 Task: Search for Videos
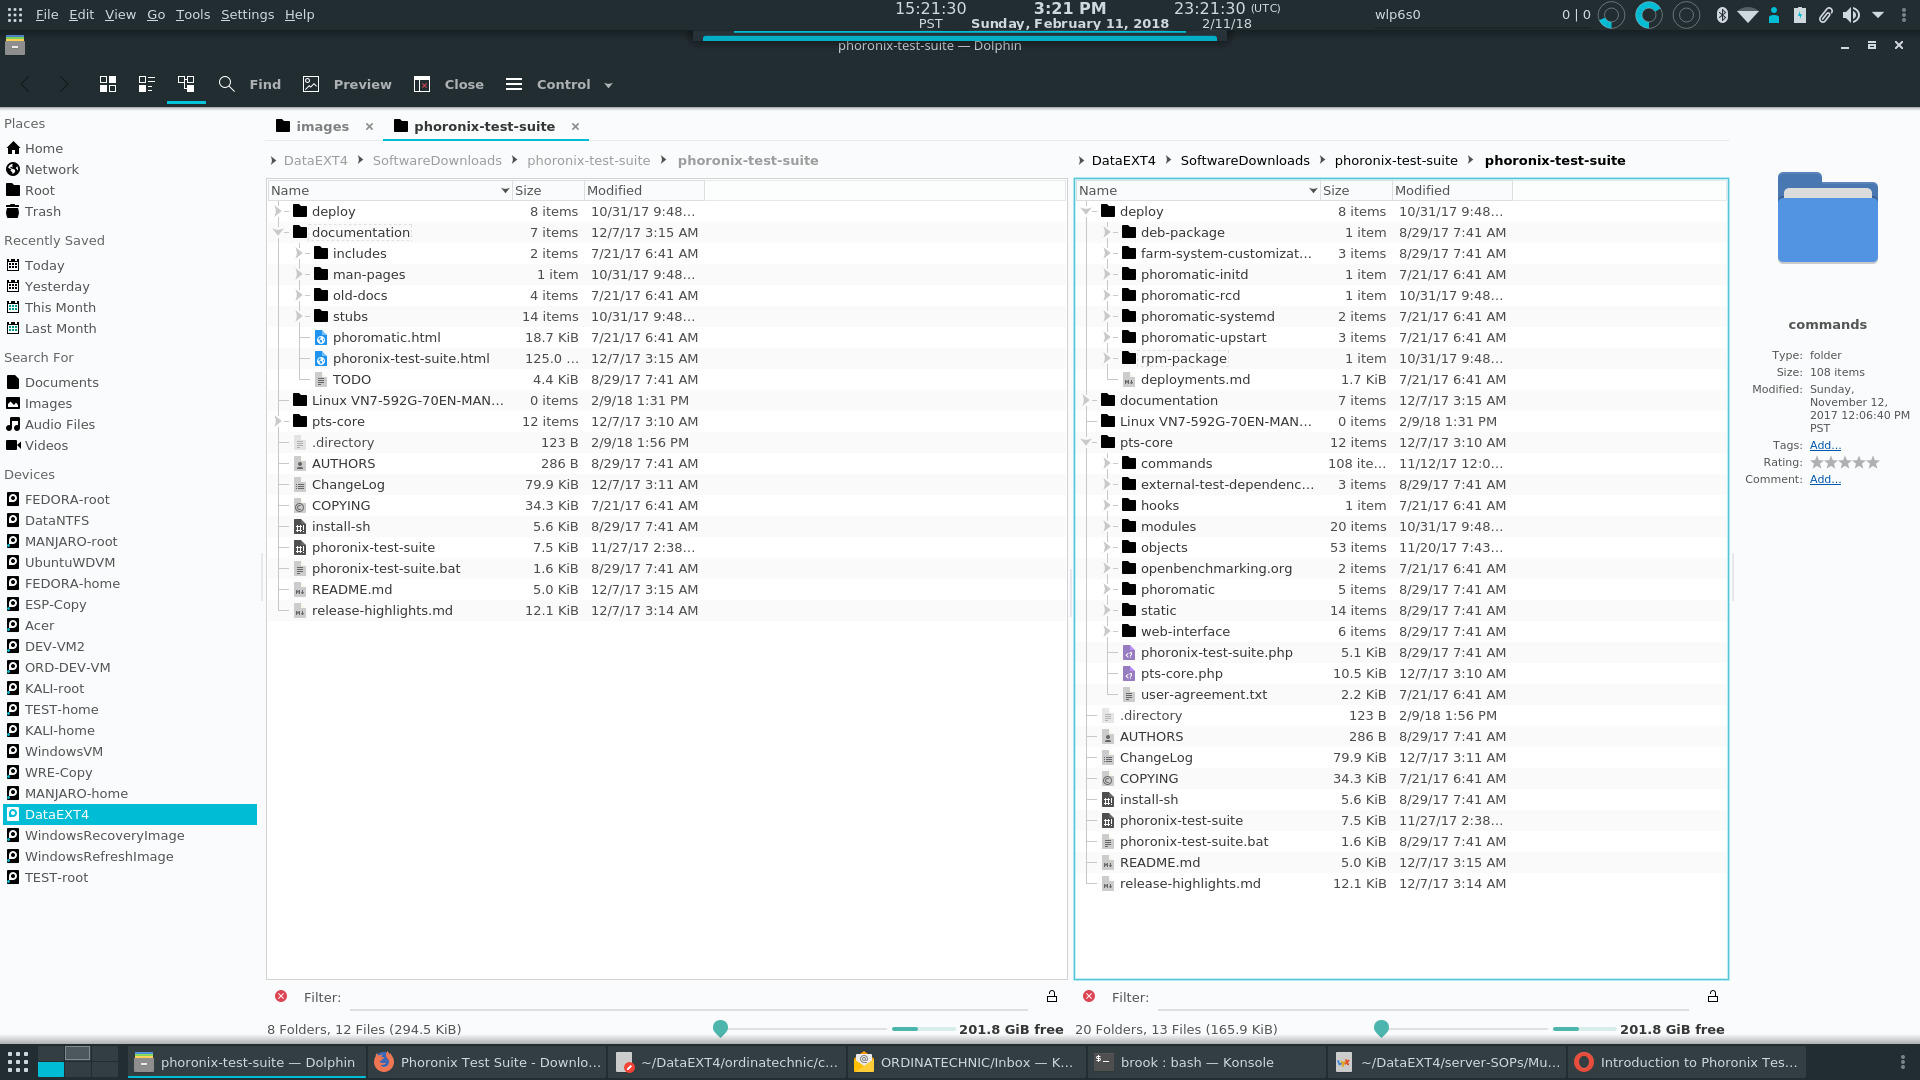tap(46, 445)
